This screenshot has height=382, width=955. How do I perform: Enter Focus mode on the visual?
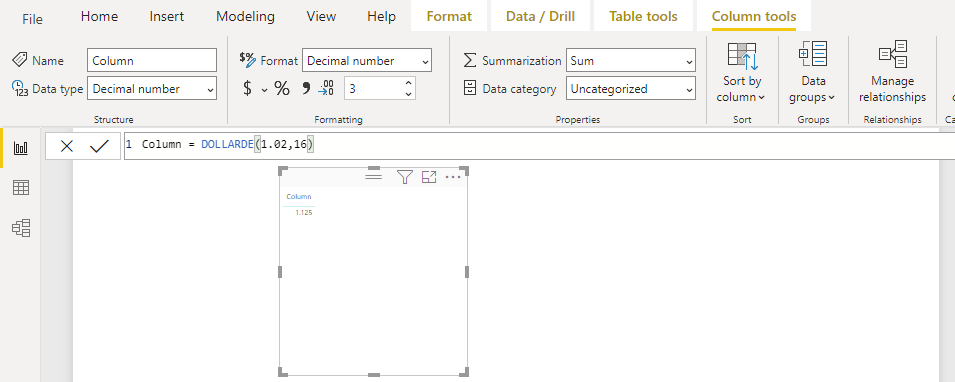[x=429, y=177]
